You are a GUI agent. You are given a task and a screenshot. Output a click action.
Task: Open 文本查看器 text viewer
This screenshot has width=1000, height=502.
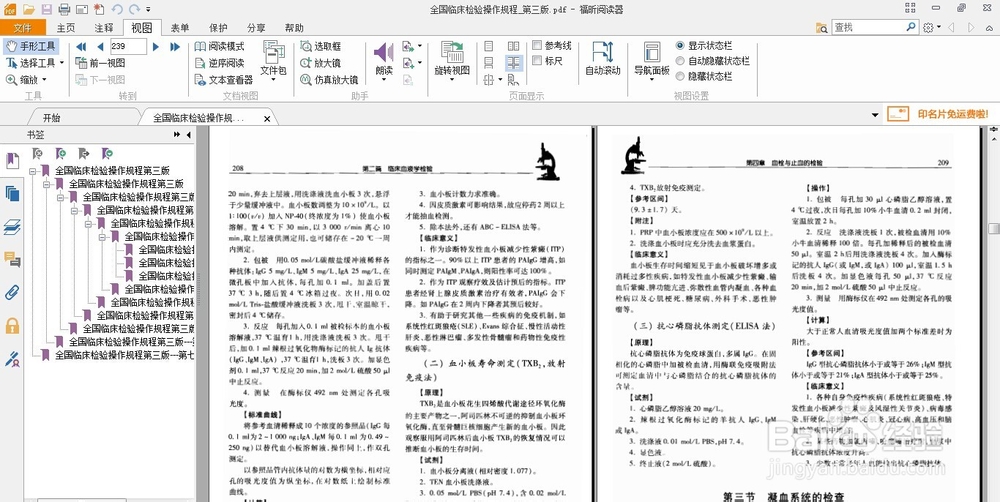(224, 80)
